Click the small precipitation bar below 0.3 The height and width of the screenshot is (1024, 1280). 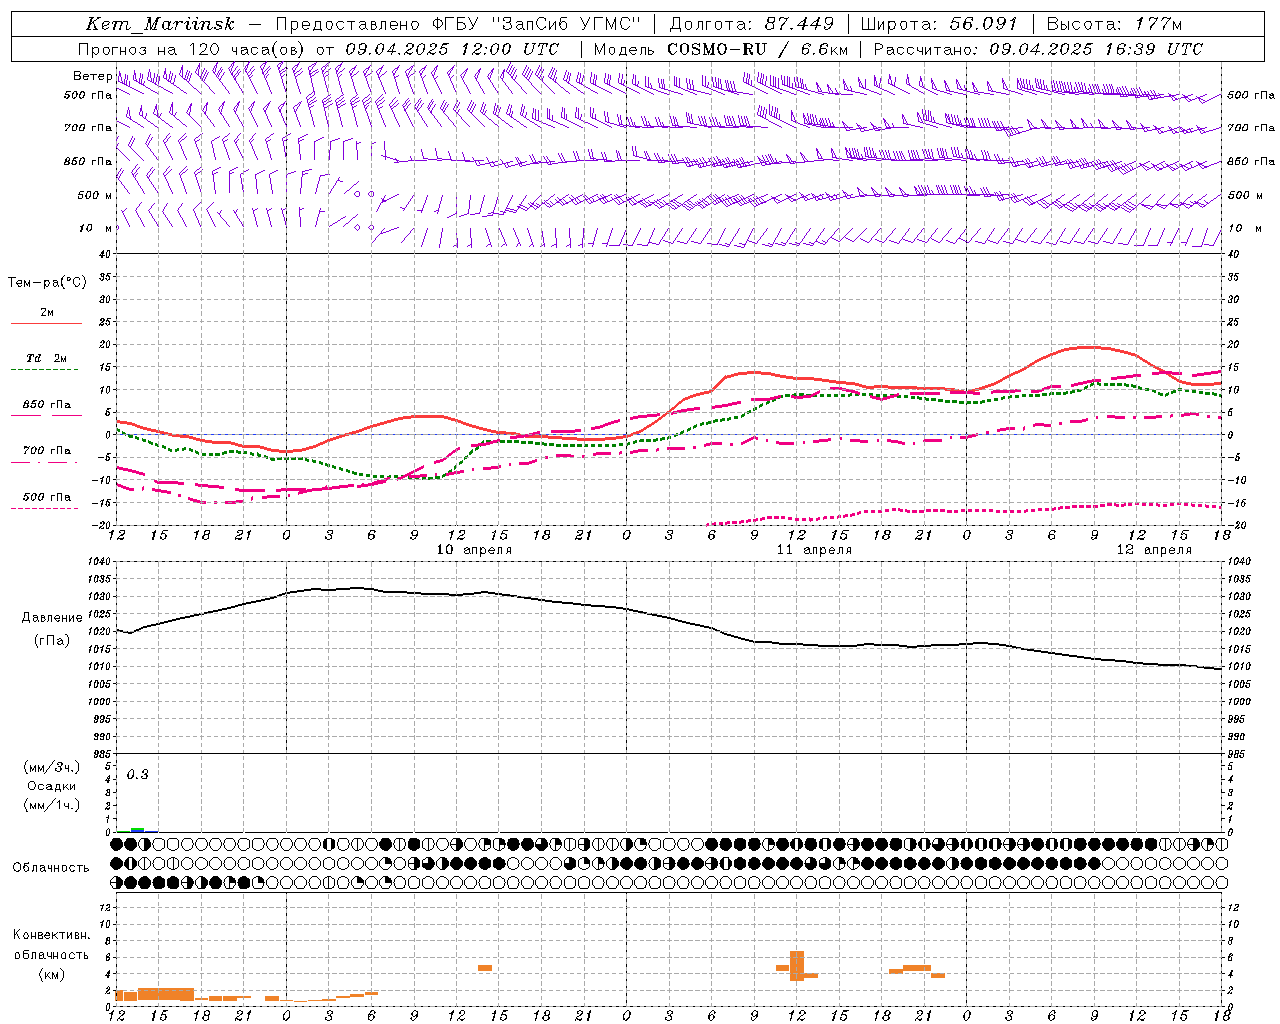coord(138,830)
